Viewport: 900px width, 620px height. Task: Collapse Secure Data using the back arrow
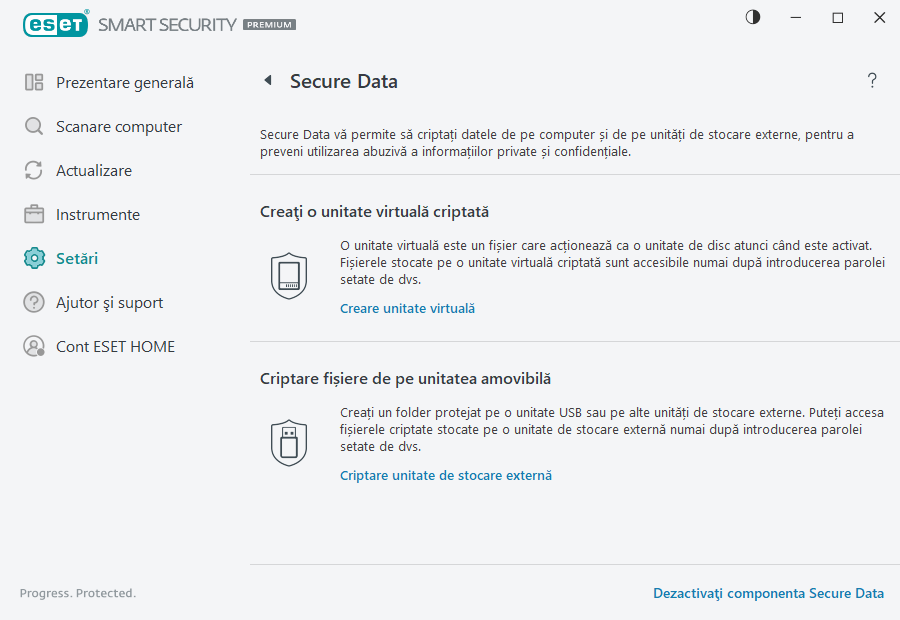pos(267,80)
